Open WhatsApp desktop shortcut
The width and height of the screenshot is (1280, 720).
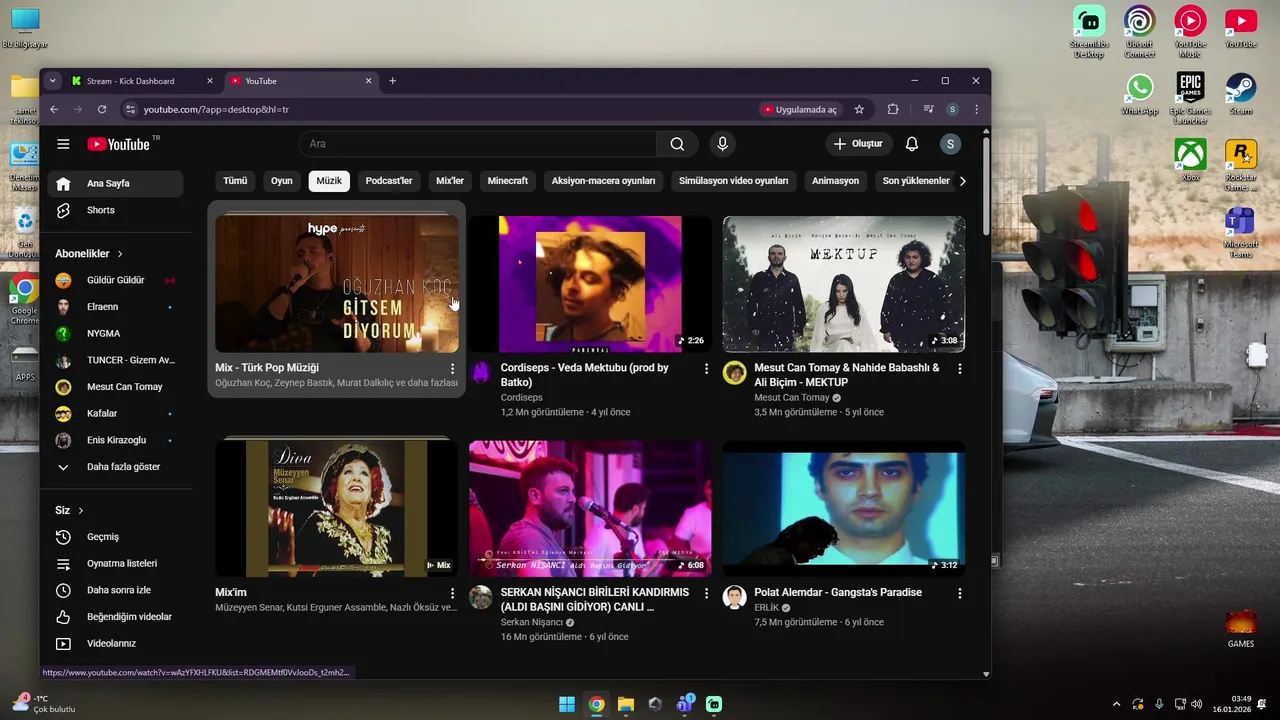pyautogui.click(x=1139, y=94)
